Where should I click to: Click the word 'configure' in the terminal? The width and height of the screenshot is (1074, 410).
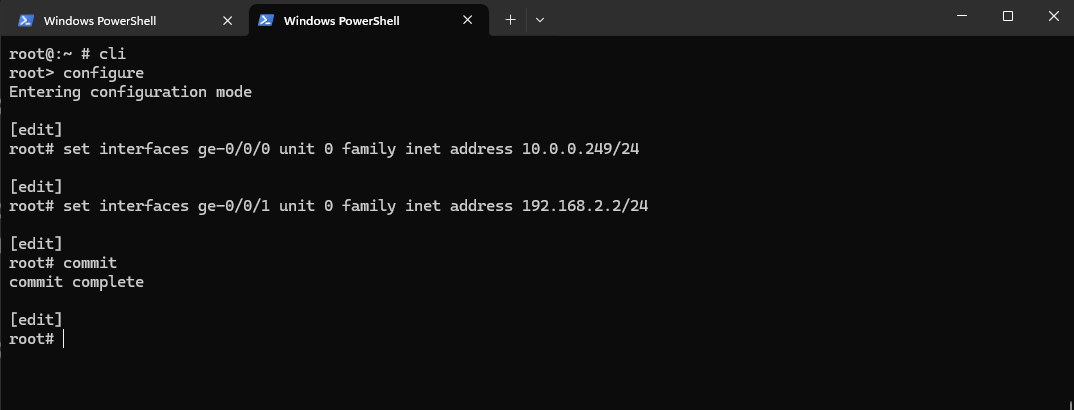pos(103,73)
